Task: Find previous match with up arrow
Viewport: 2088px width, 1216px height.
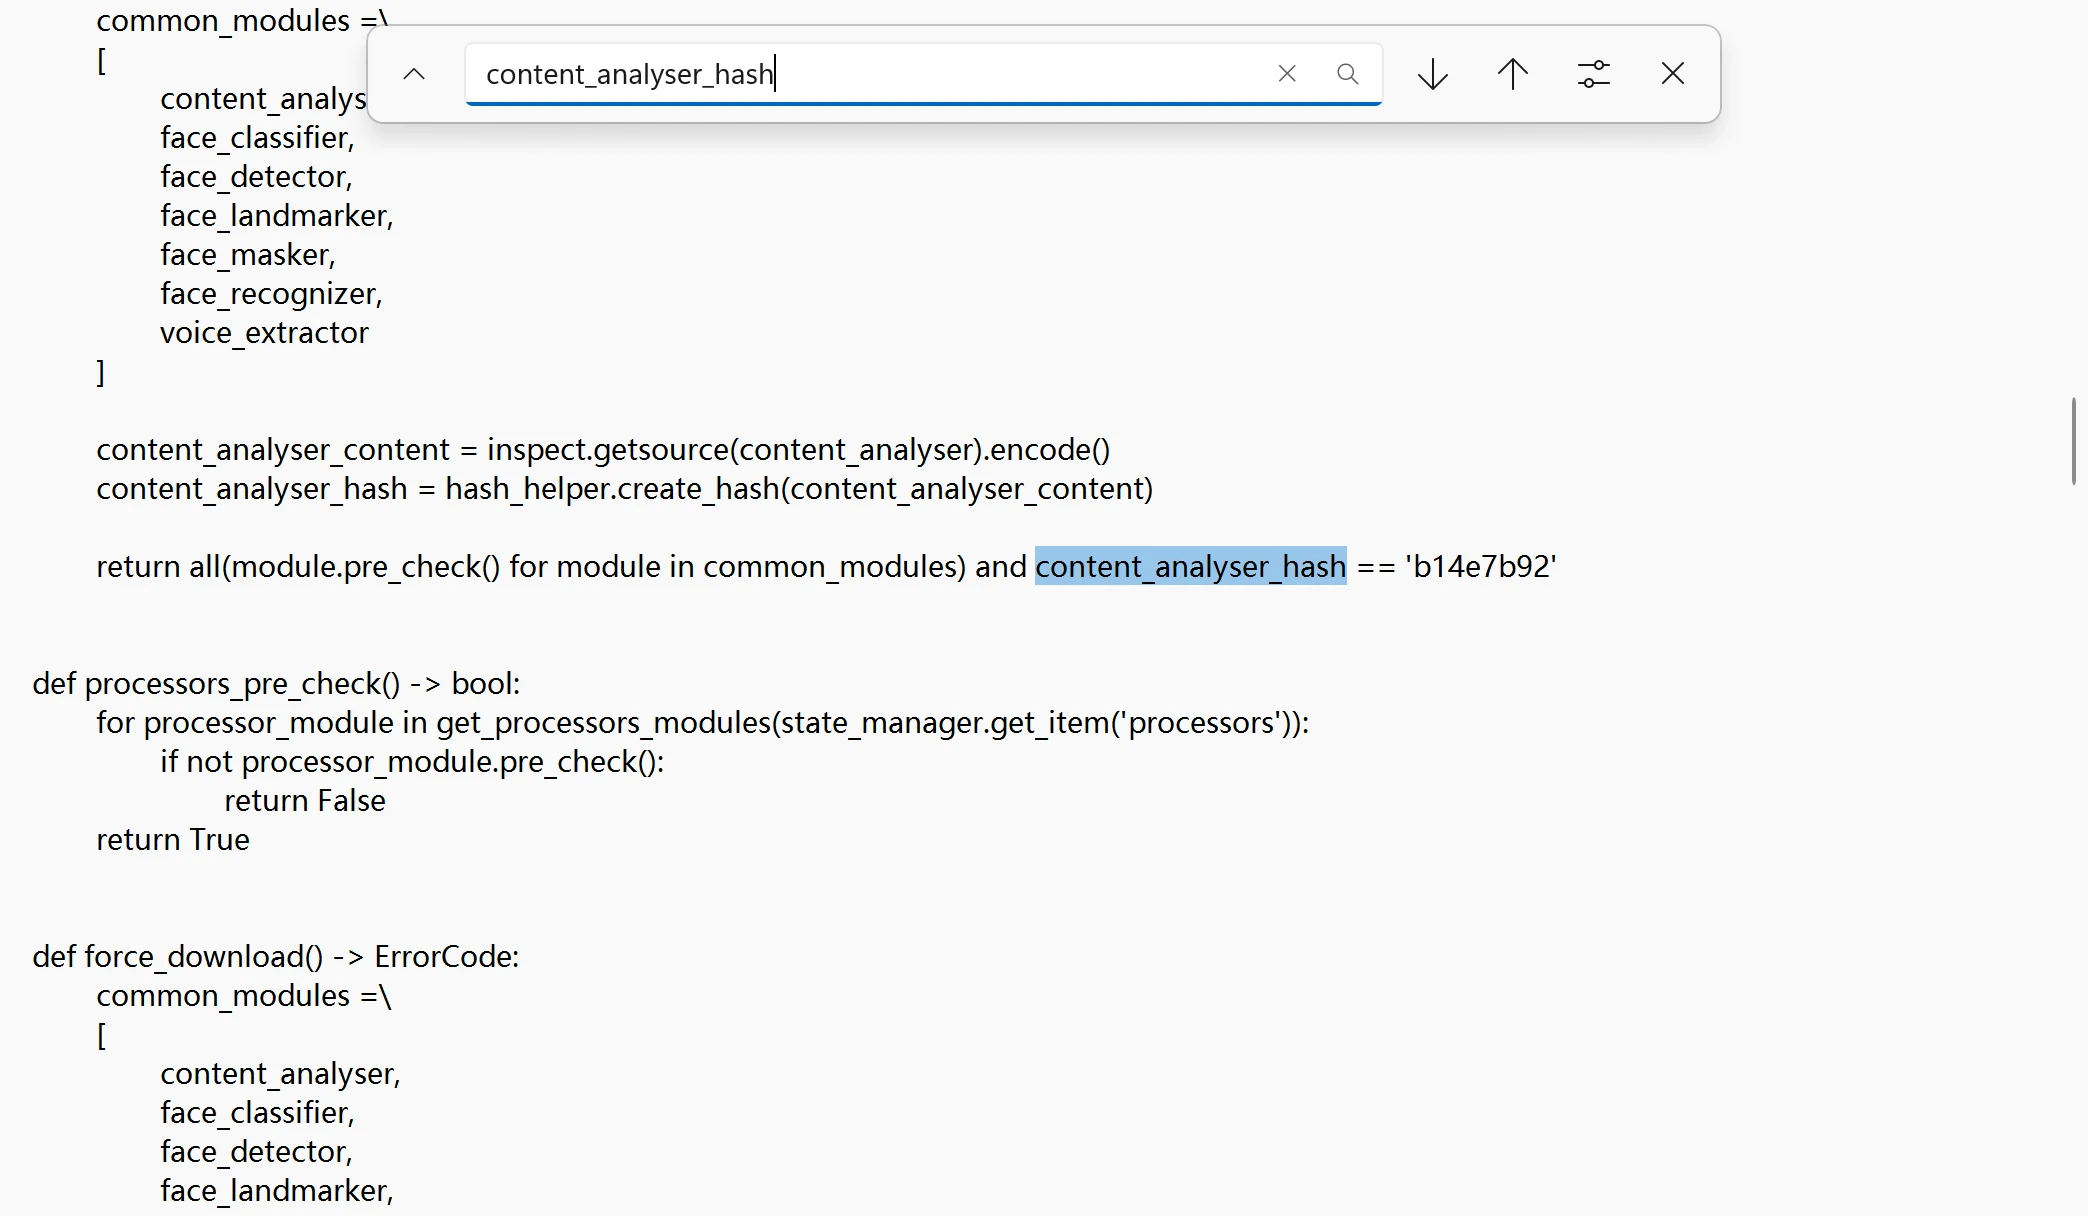Action: (x=1513, y=74)
